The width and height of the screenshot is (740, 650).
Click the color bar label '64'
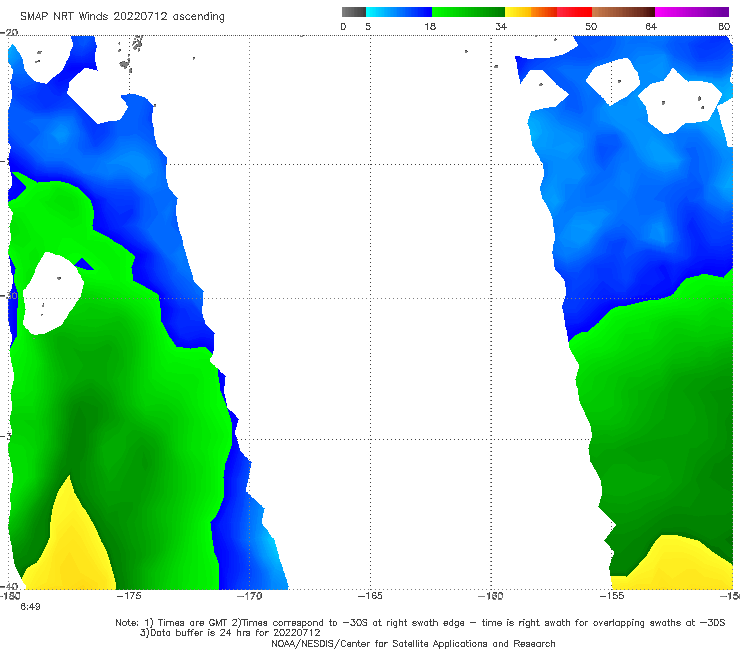point(651,27)
